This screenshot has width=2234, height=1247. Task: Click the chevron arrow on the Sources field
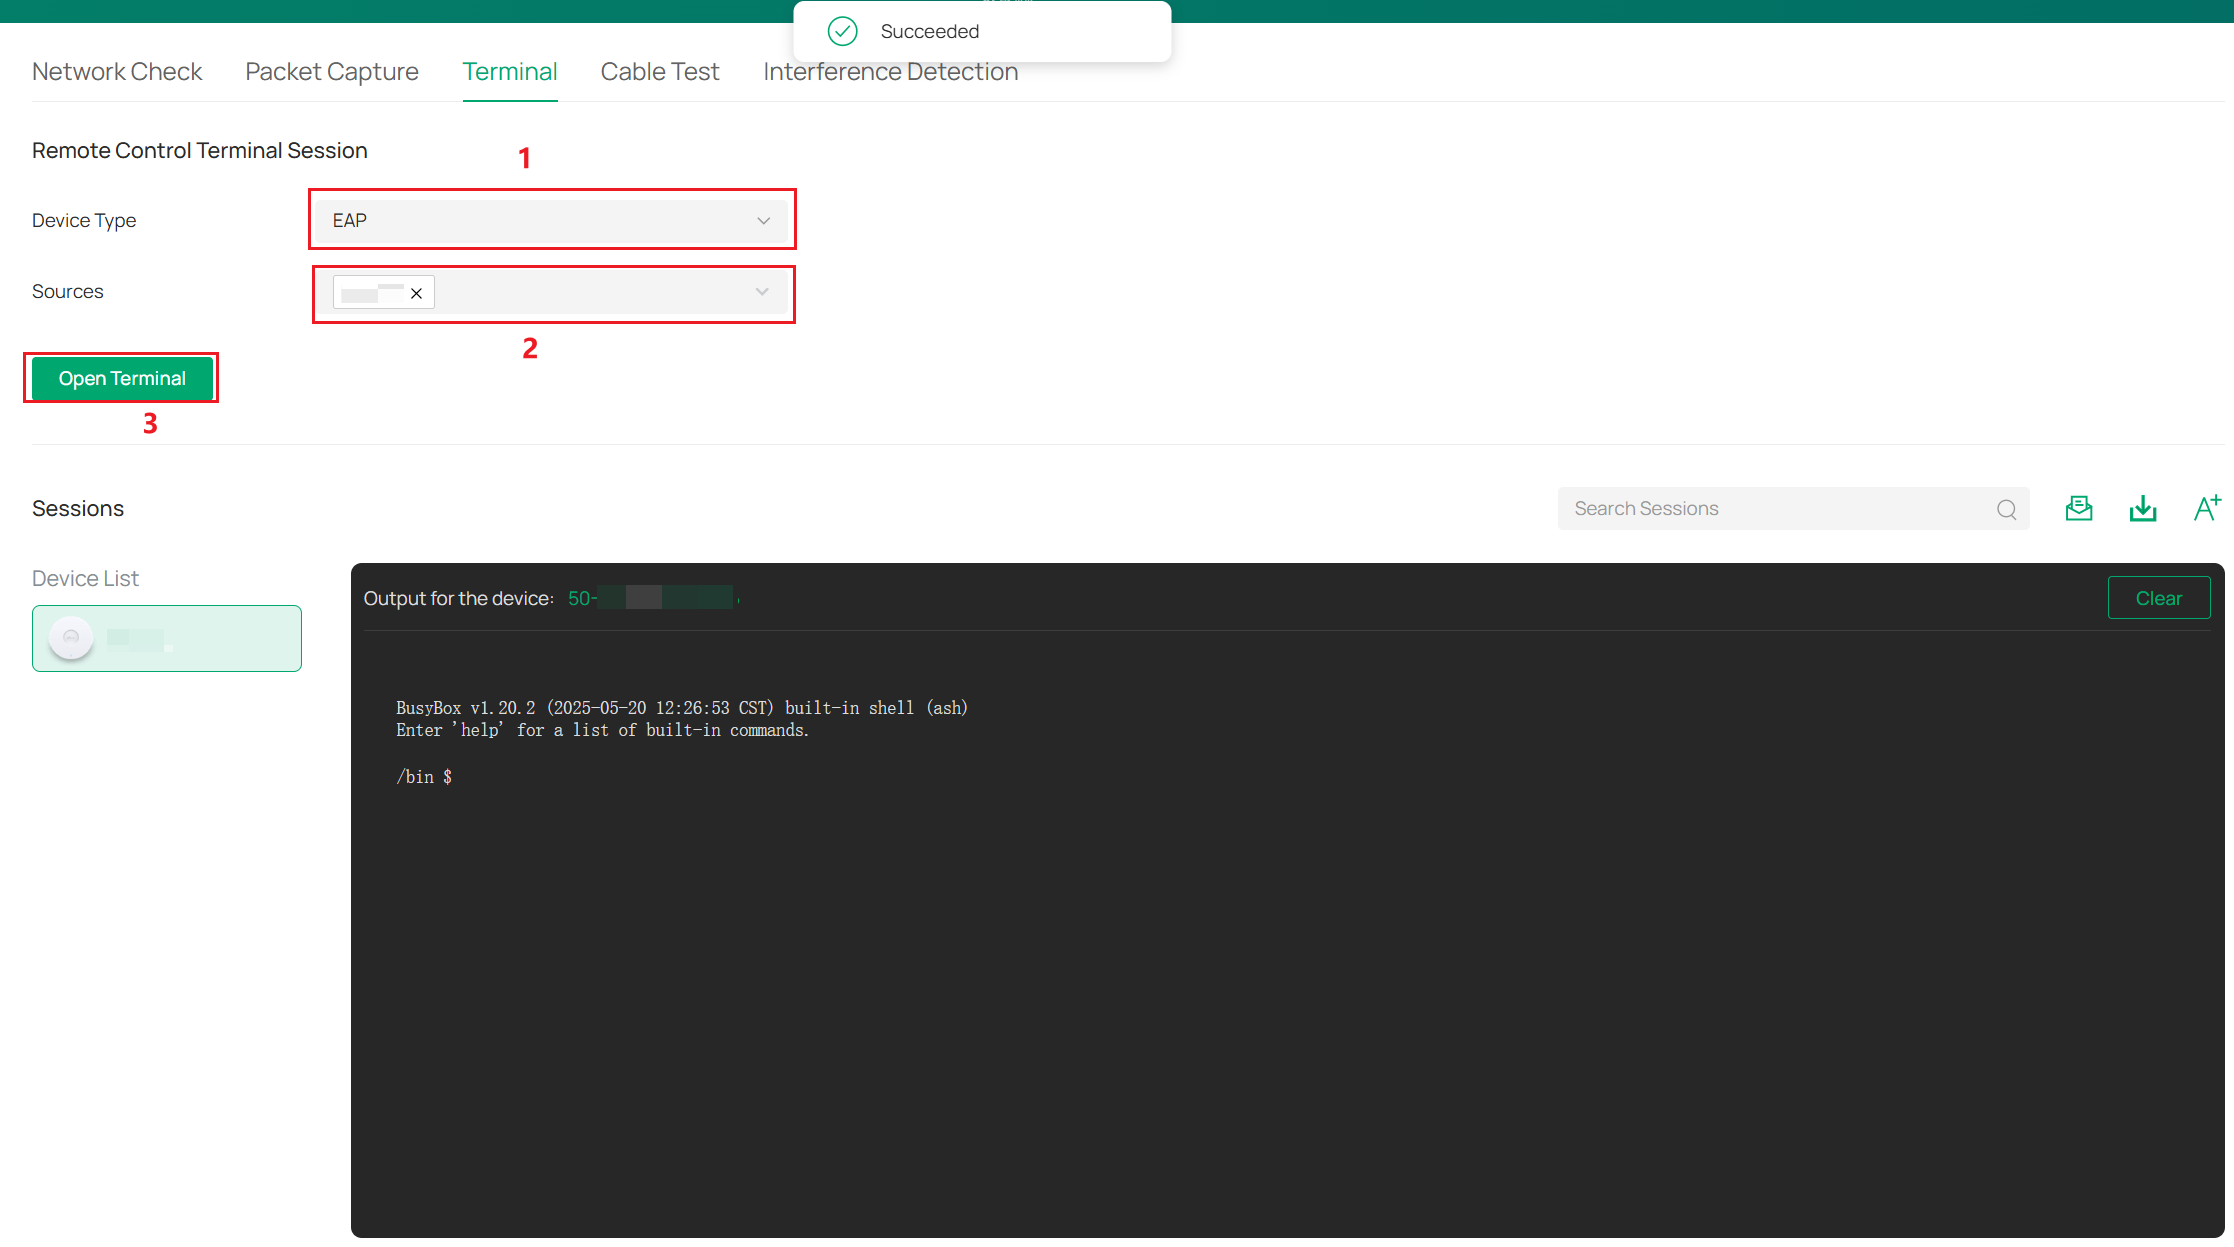pos(763,292)
